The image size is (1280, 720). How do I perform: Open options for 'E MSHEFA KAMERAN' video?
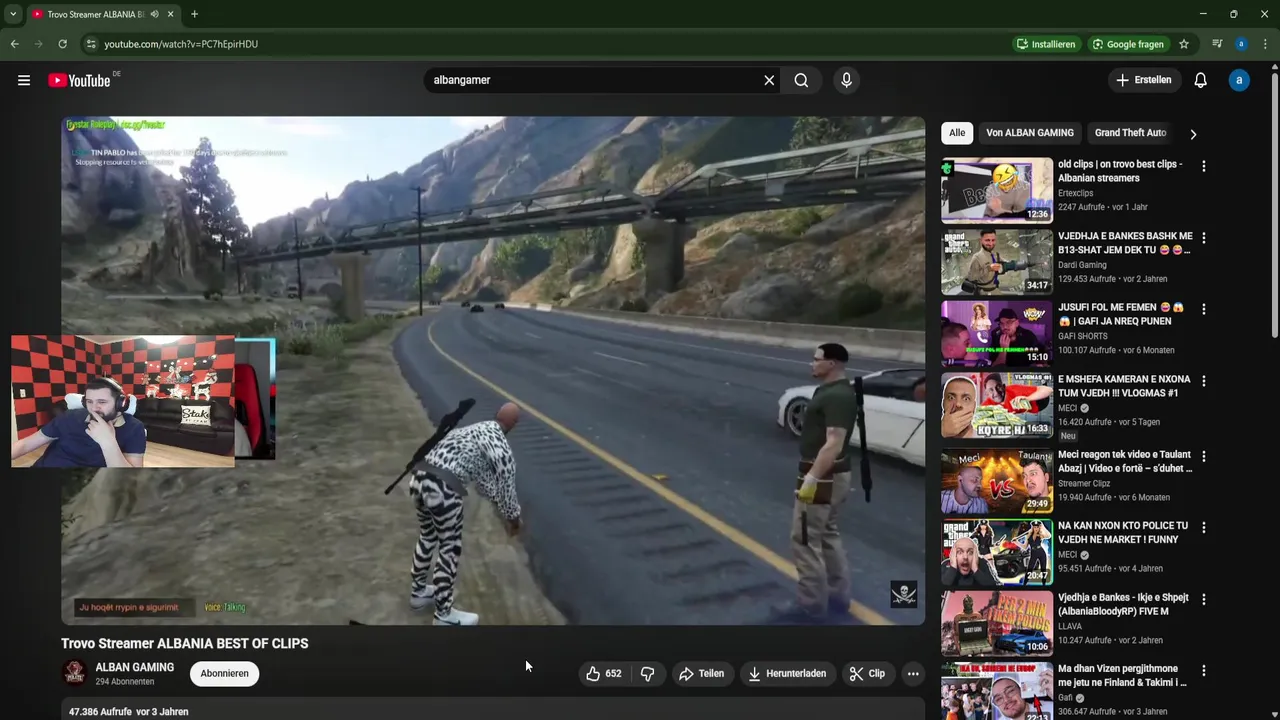click(1203, 381)
